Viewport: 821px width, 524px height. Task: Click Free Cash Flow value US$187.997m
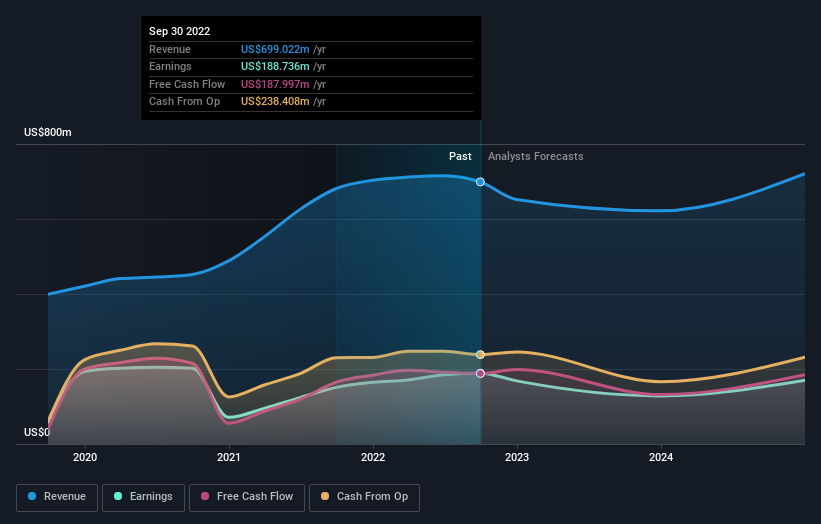coord(275,84)
